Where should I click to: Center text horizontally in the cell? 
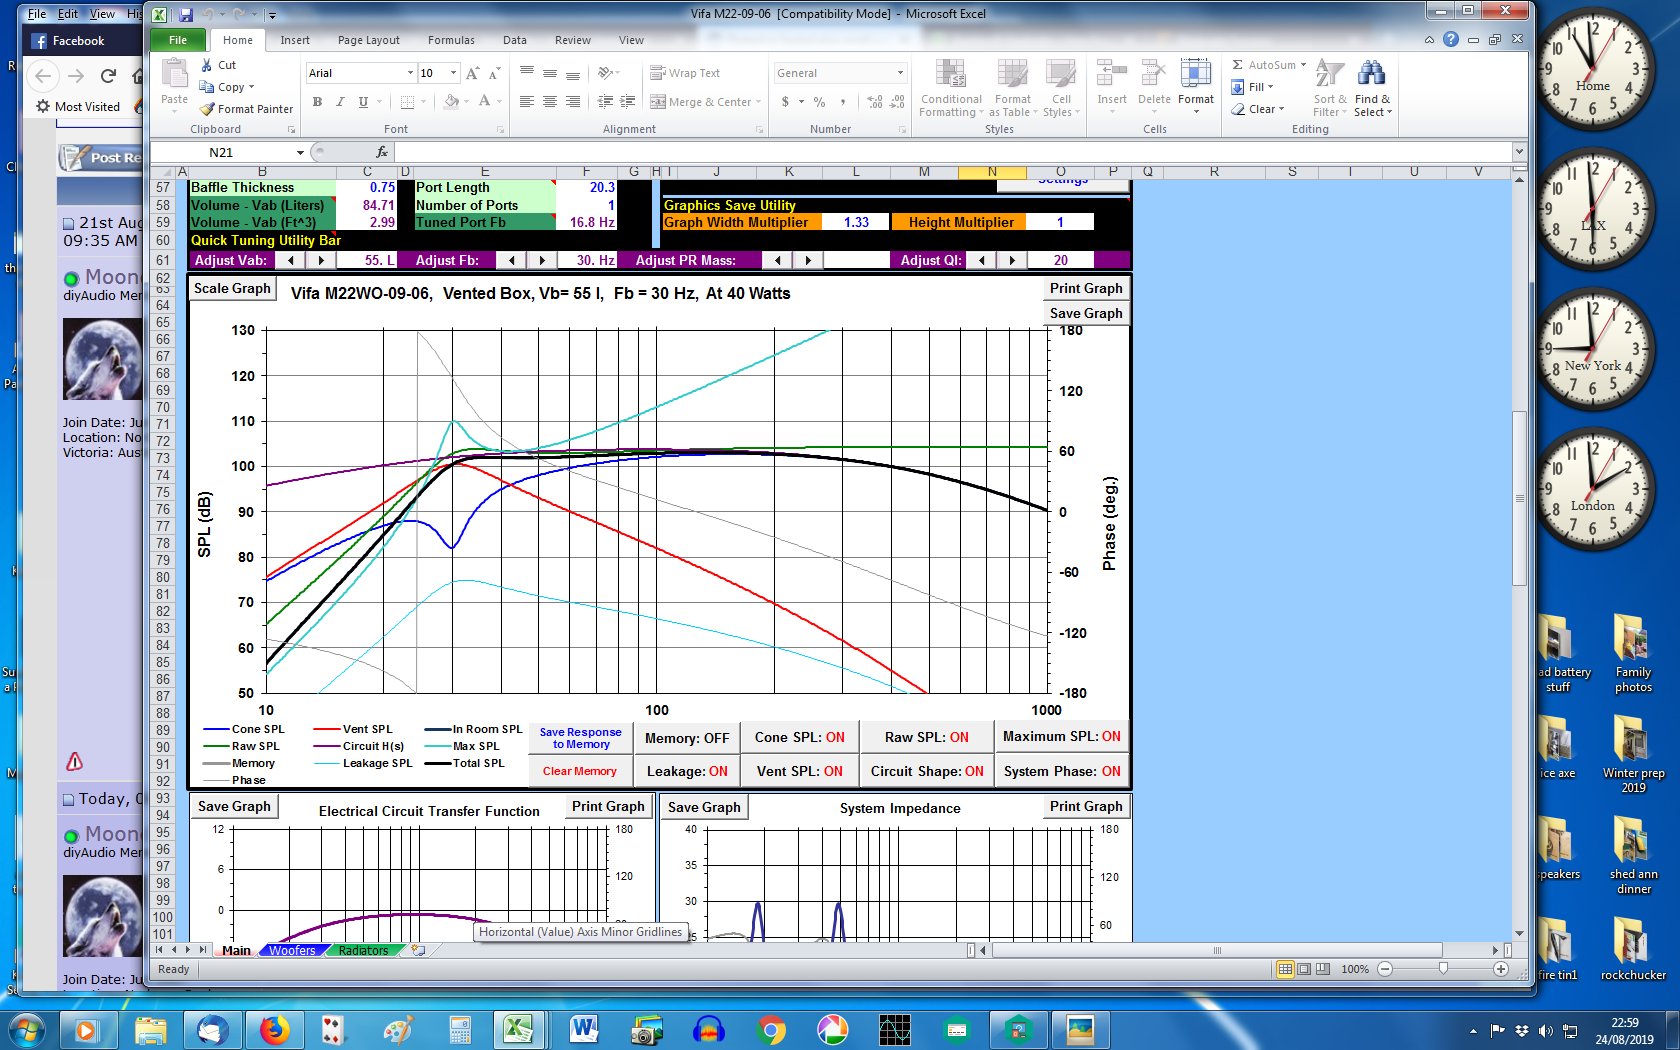(550, 101)
